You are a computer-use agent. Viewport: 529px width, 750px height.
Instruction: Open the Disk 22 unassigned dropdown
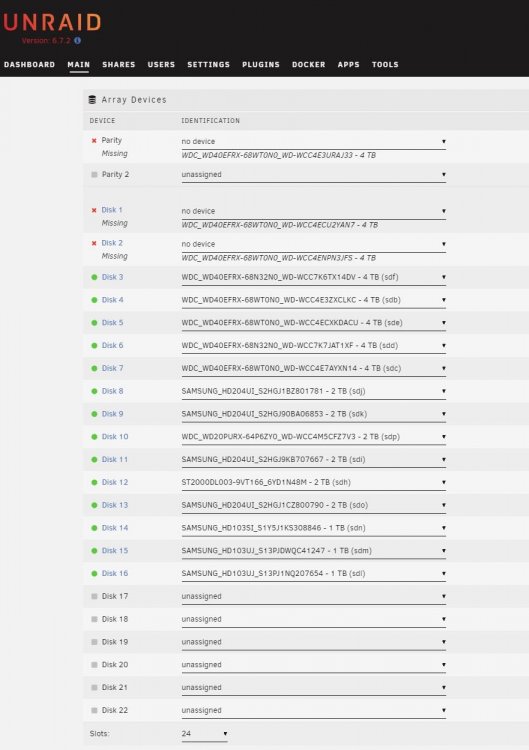313,710
